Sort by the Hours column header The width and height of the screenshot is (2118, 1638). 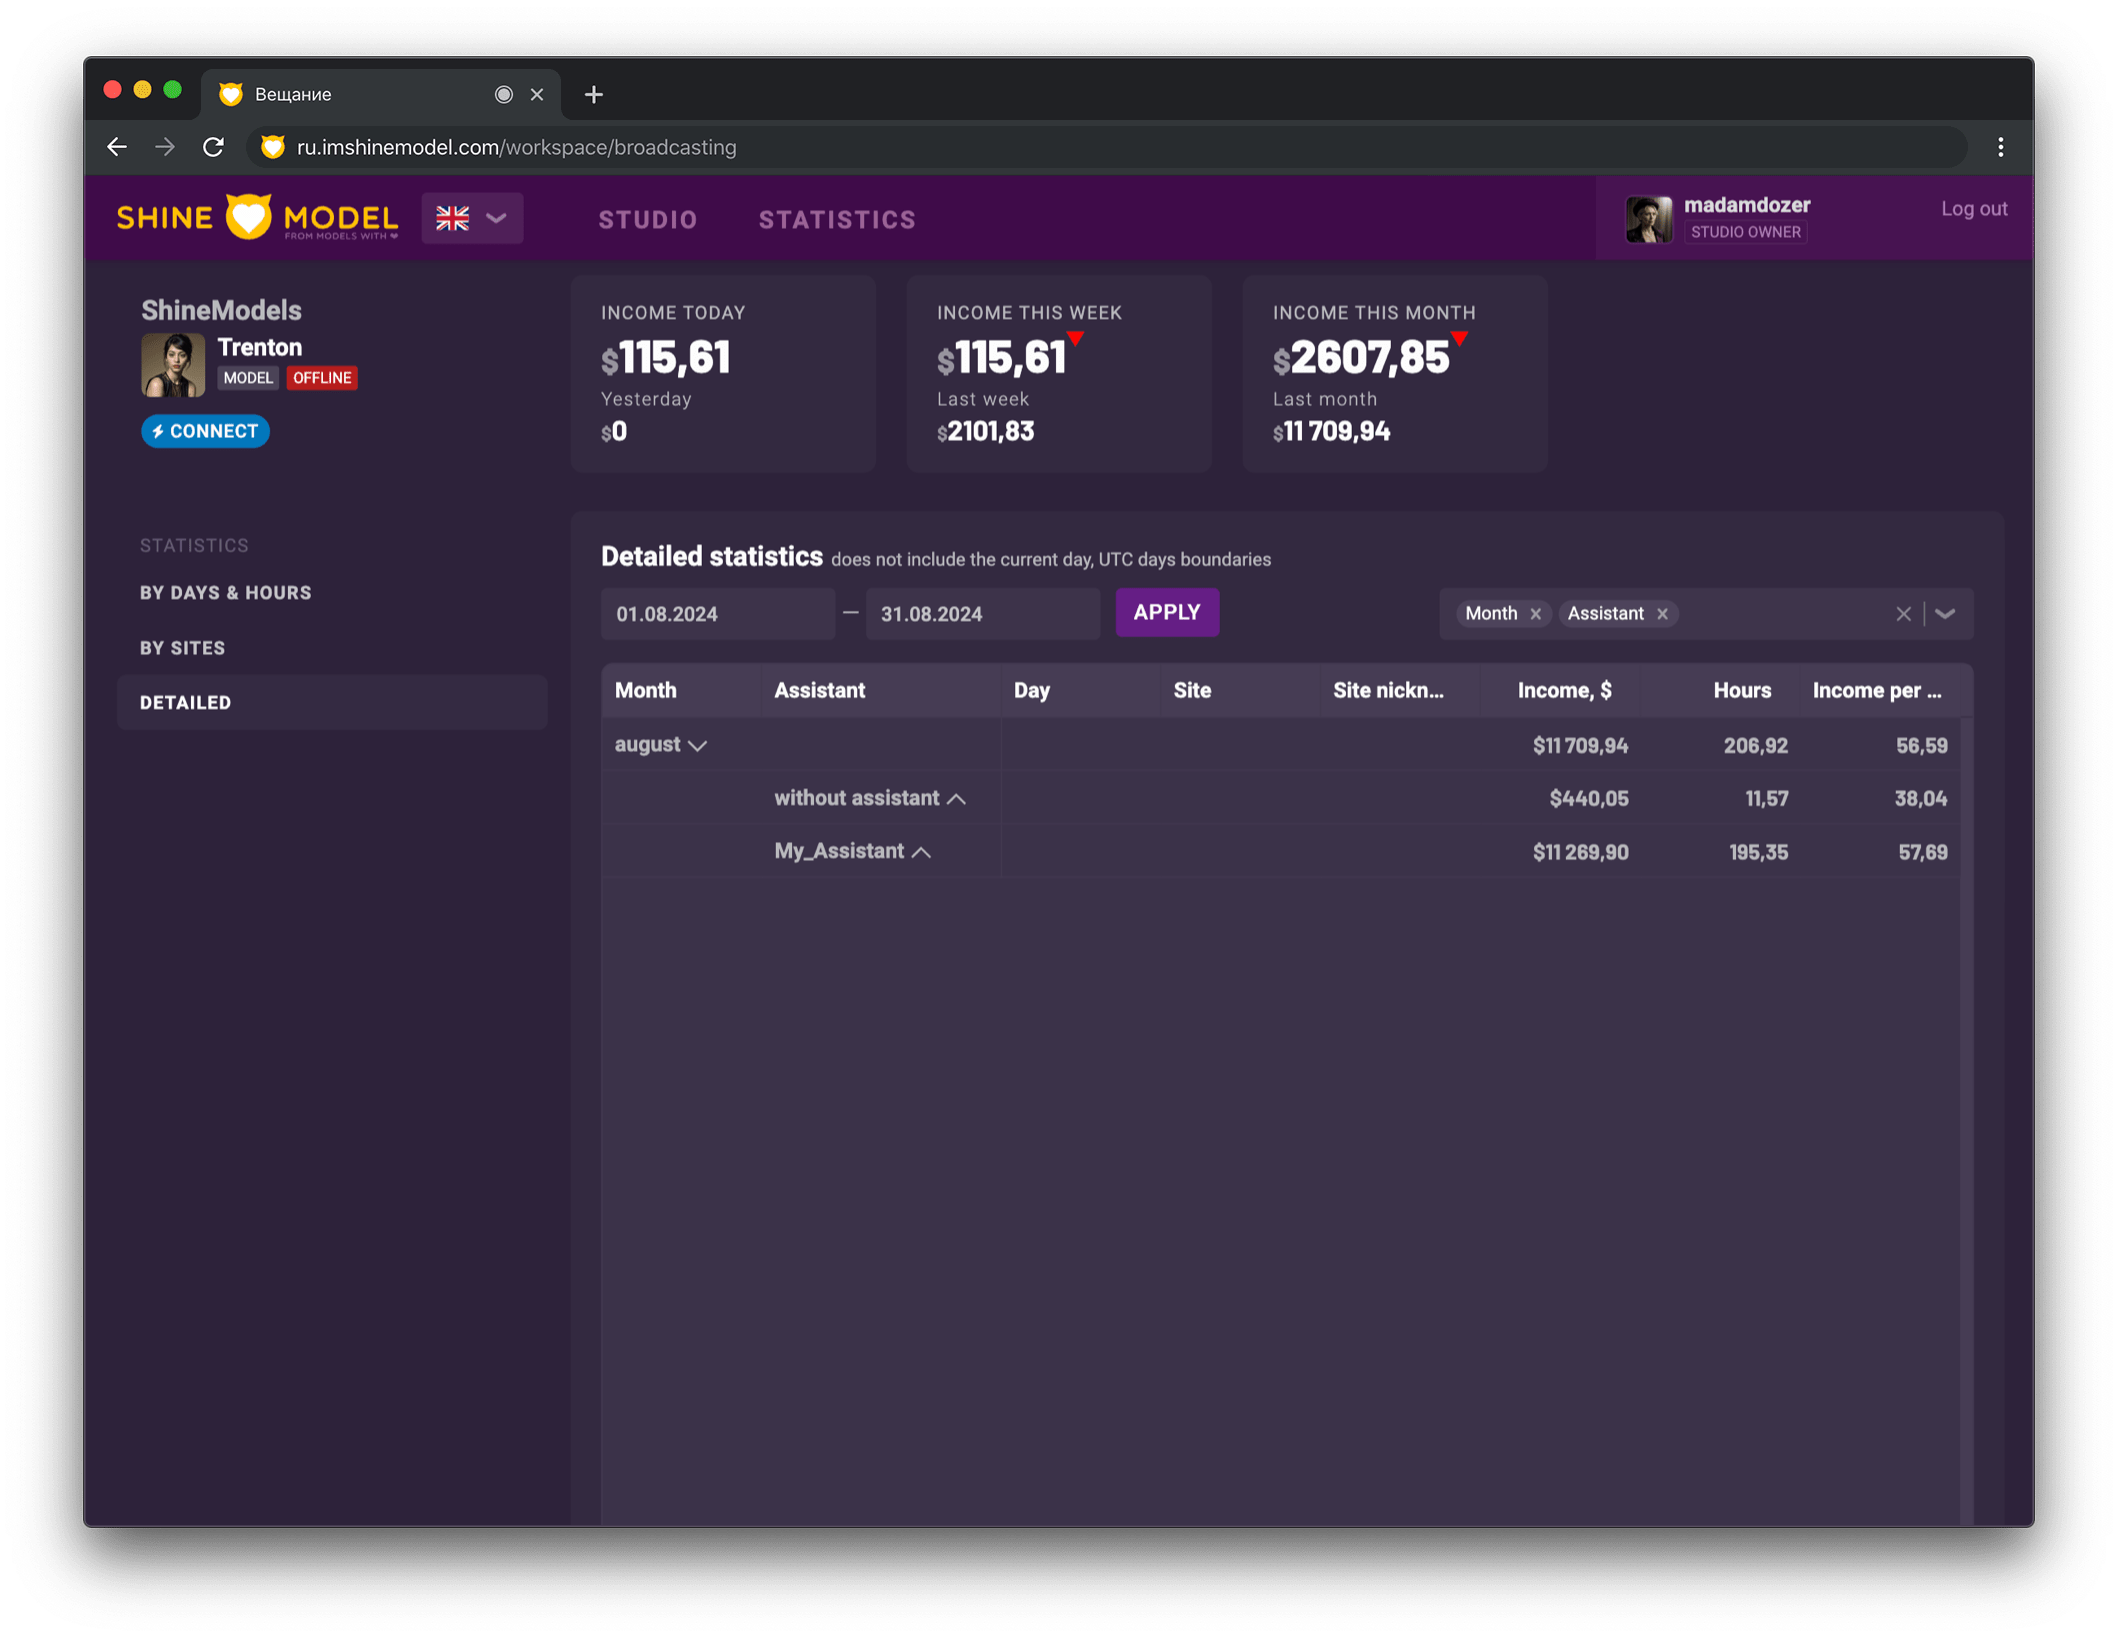[x=1720, y=690]
